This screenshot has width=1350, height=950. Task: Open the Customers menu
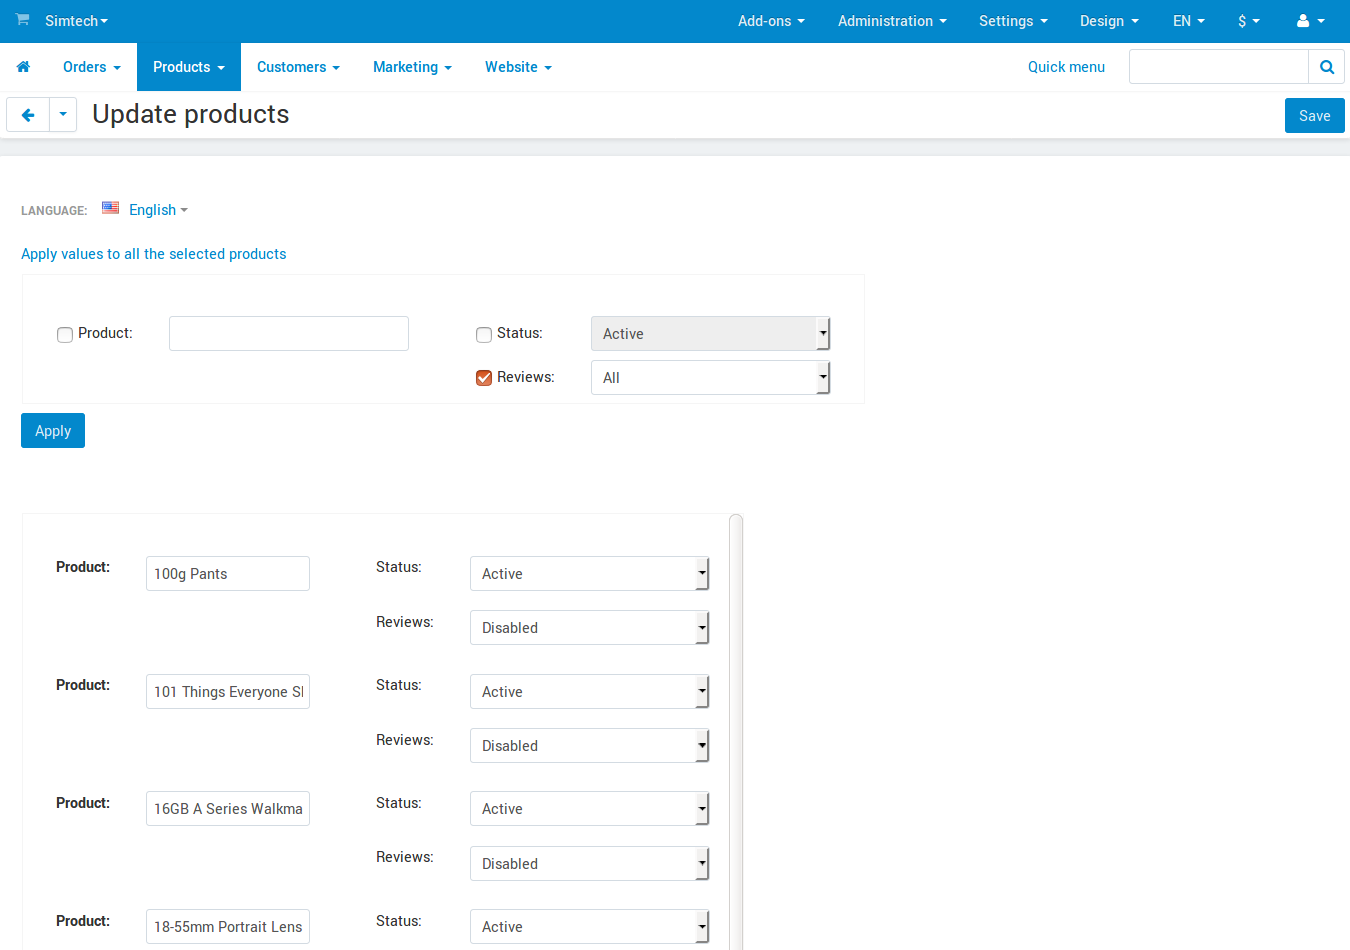tap(298, 67)
